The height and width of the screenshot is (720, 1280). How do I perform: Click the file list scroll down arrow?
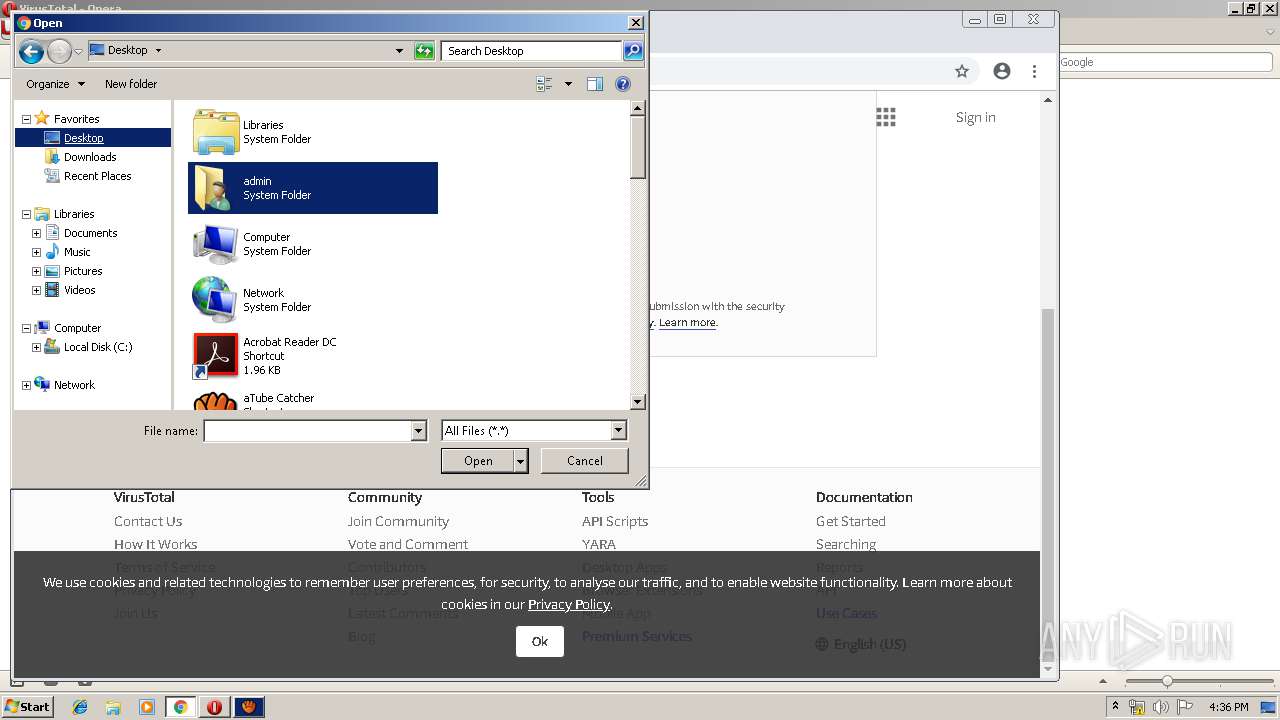pyautogui.click(x=638, y=402)
